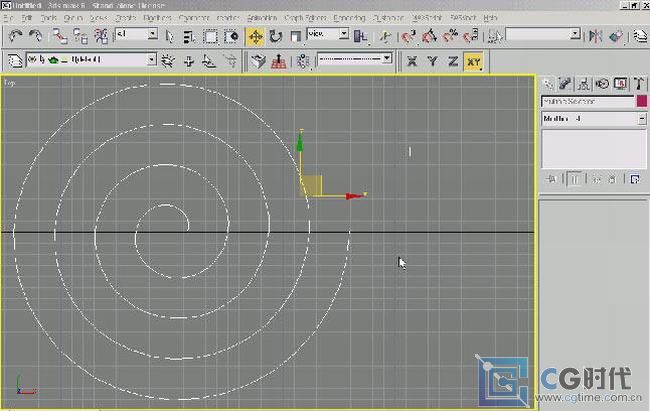This screenshot has height=411, width=650.
Task: Restrict movement to the X axis
Action: coord(412,61)
